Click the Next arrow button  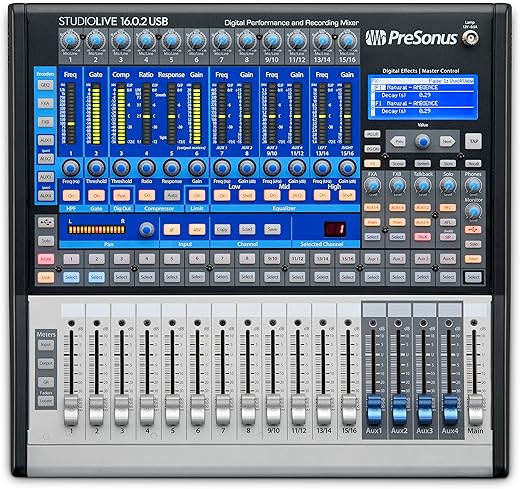447,141
